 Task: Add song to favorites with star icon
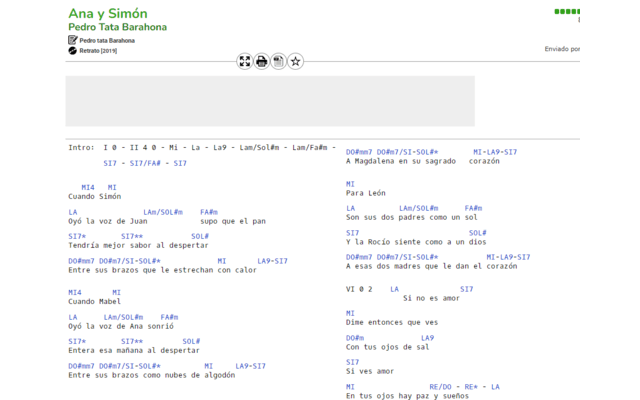(x=296, y=62)
